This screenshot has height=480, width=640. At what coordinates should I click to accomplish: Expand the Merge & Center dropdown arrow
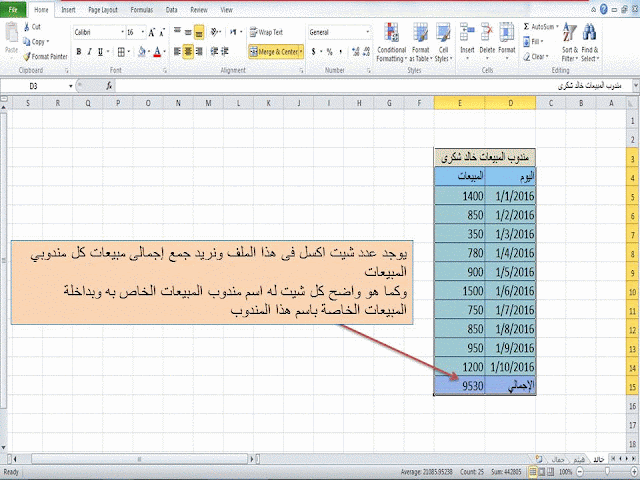301,52
